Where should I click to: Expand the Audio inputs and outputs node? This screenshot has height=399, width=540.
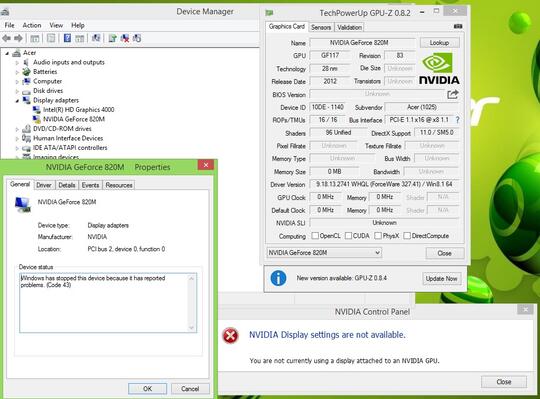point(17,63)
